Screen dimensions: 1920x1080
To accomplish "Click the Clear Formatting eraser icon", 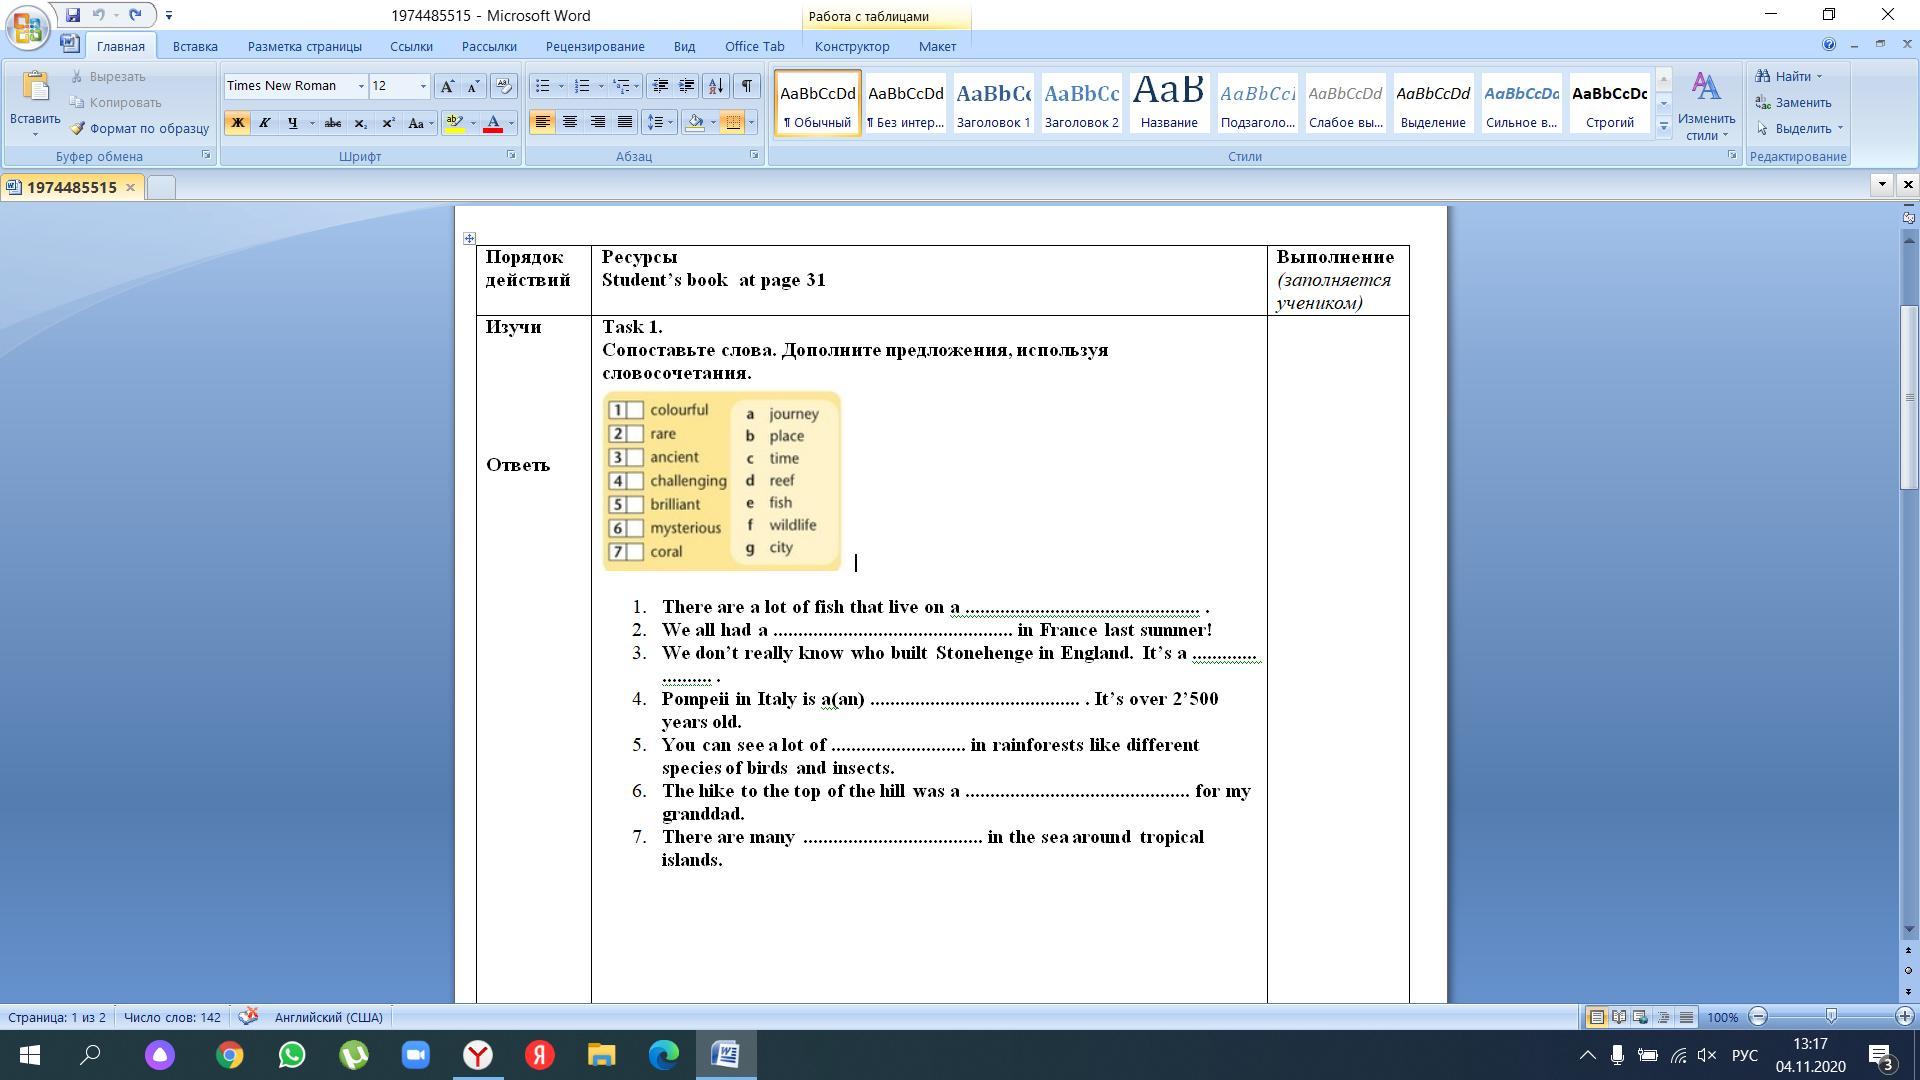I will 503,86.
